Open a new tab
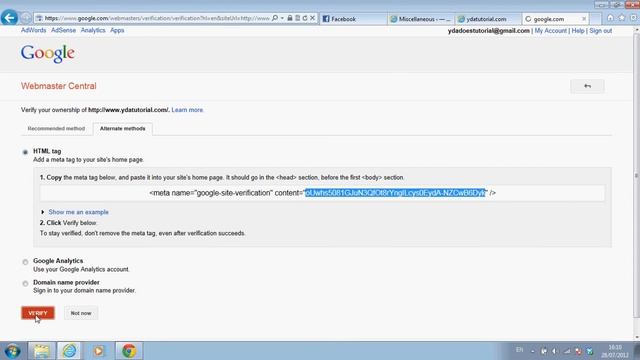This screenshot has width=640, height=360. [x=595, y=19]
